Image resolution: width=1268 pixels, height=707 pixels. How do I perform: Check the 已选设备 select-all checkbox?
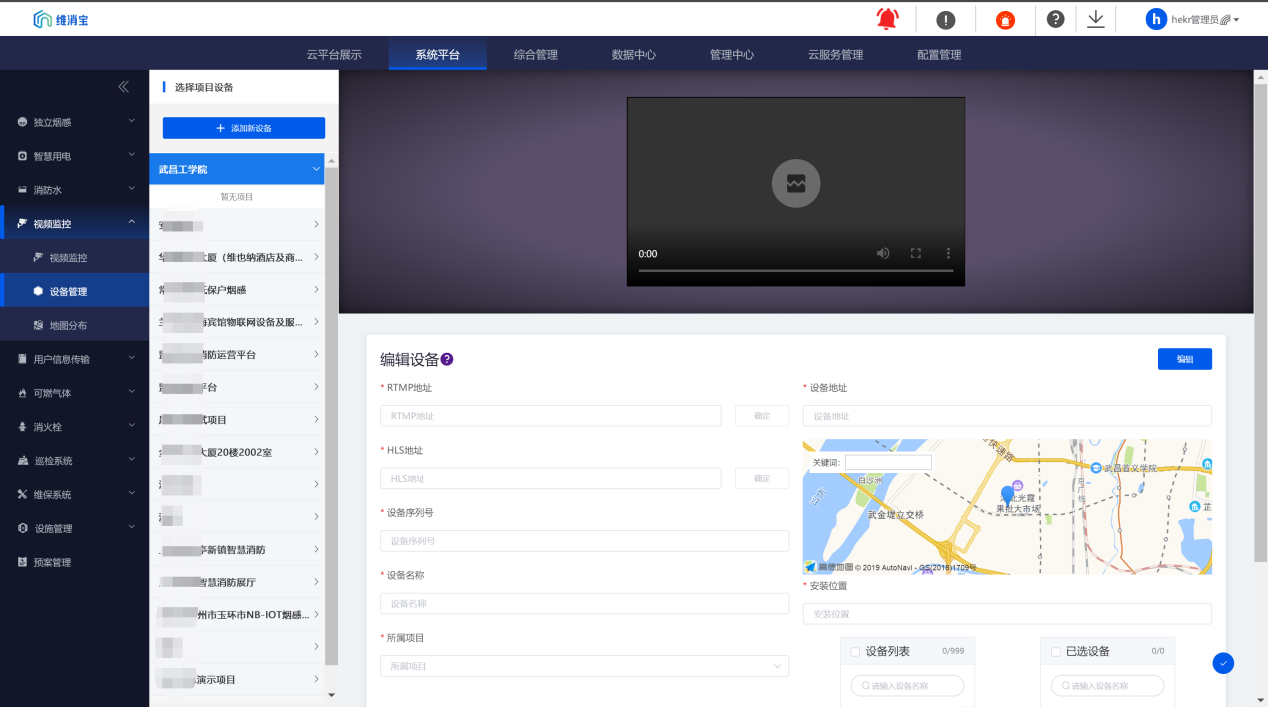pyautogui.click(x=1055, y=652)
